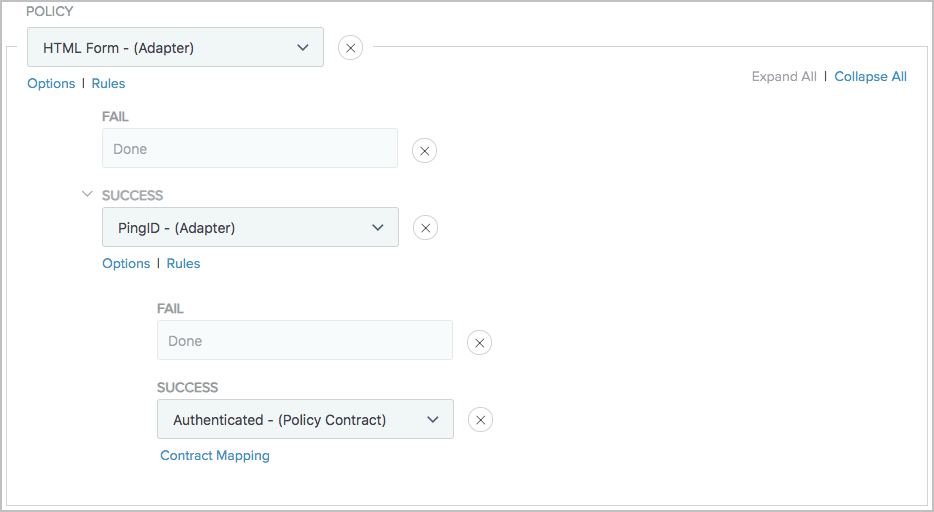Remove the Authenticated policy contract

point(480,420)
